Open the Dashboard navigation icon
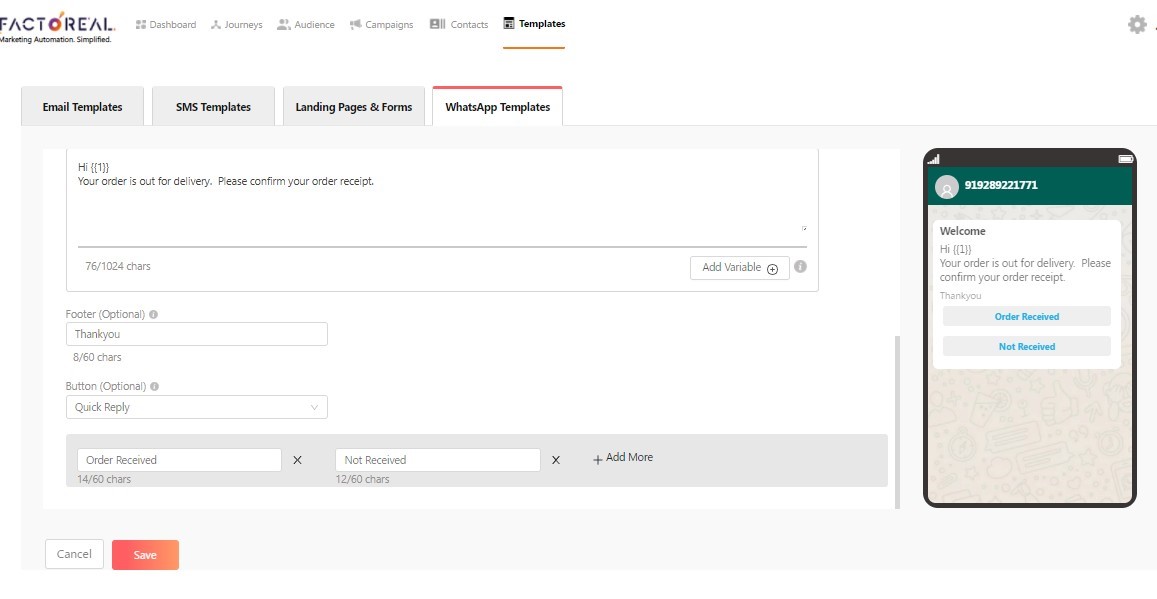1157x599 pixels. pos(143,24)
